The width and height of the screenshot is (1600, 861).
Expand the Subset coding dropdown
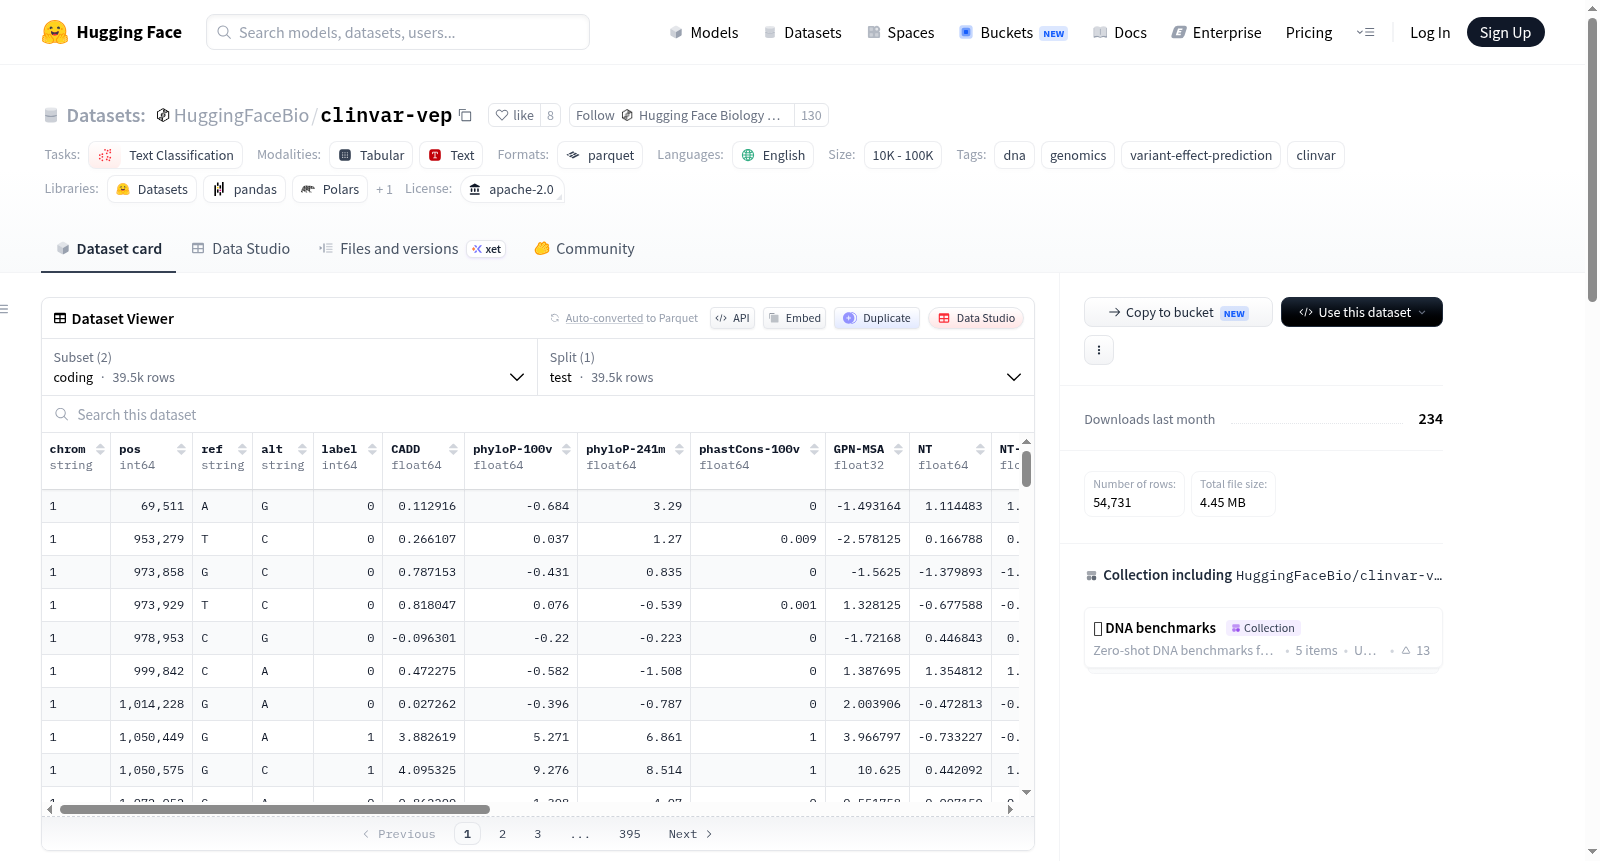pyautogui.click(x=289, y=367)
